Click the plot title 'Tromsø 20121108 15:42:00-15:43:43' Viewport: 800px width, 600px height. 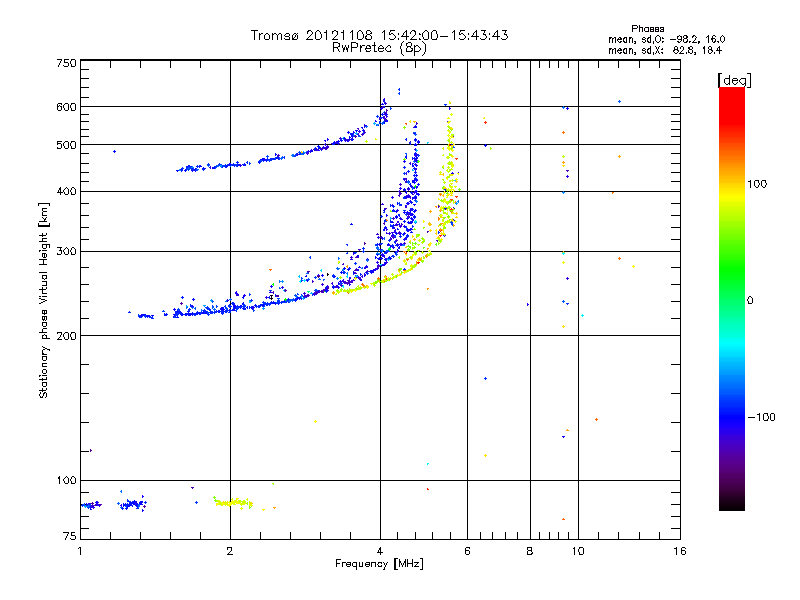pyautogui.click(x=379, y=35)
